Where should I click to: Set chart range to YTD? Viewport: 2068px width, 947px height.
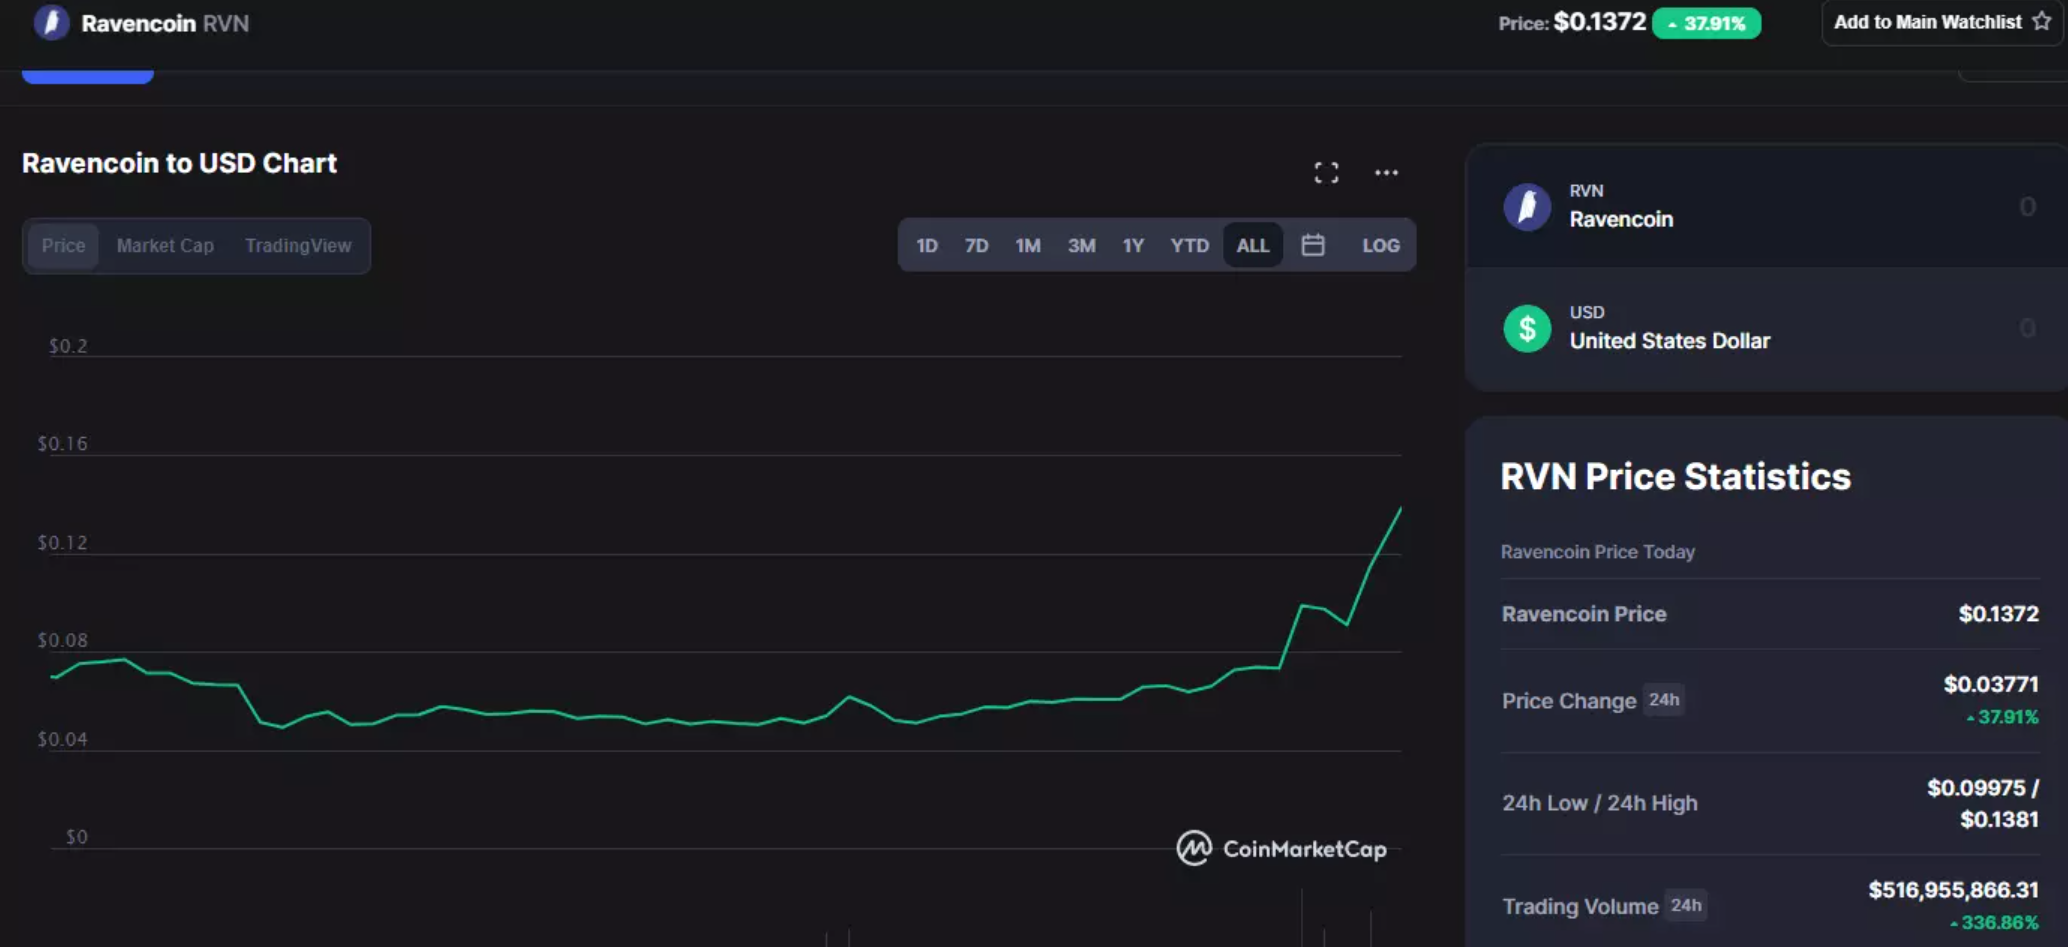pos(1190,245)
